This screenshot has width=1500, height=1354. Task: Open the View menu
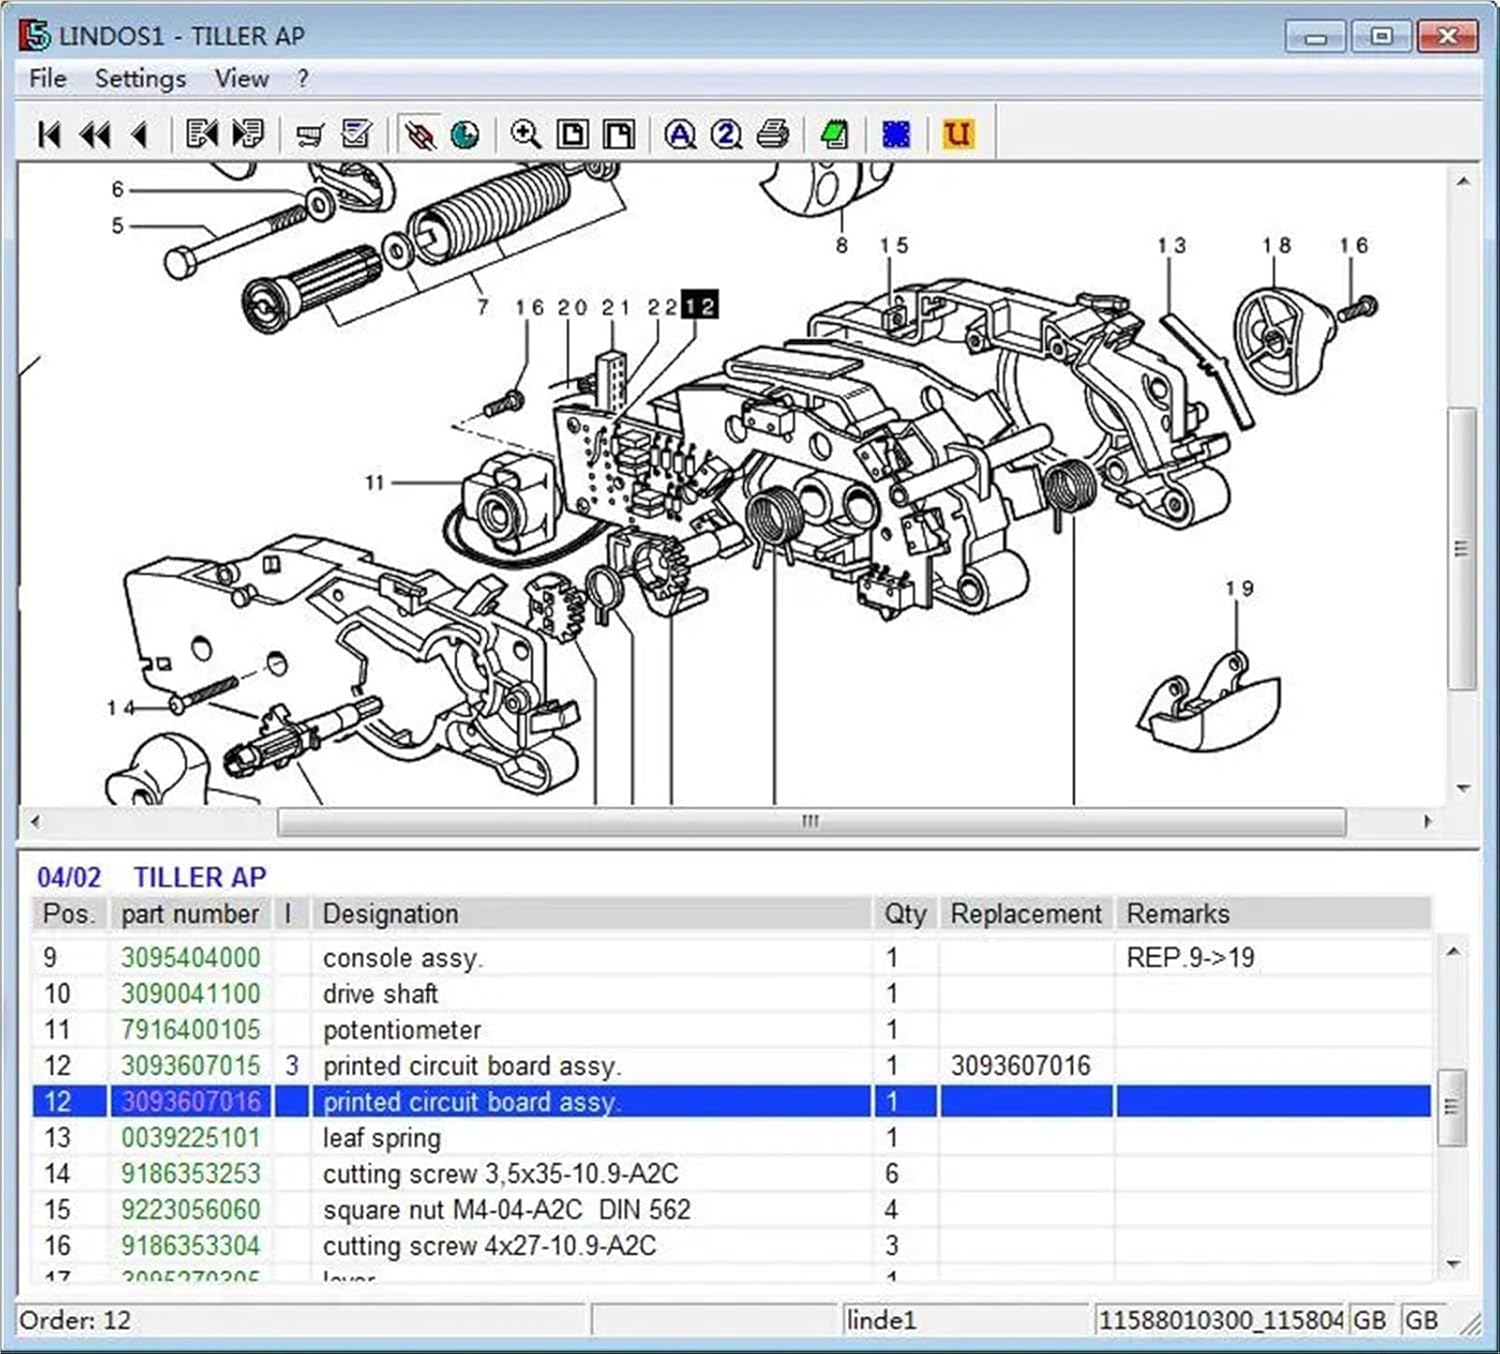click(x=241, y=79)
